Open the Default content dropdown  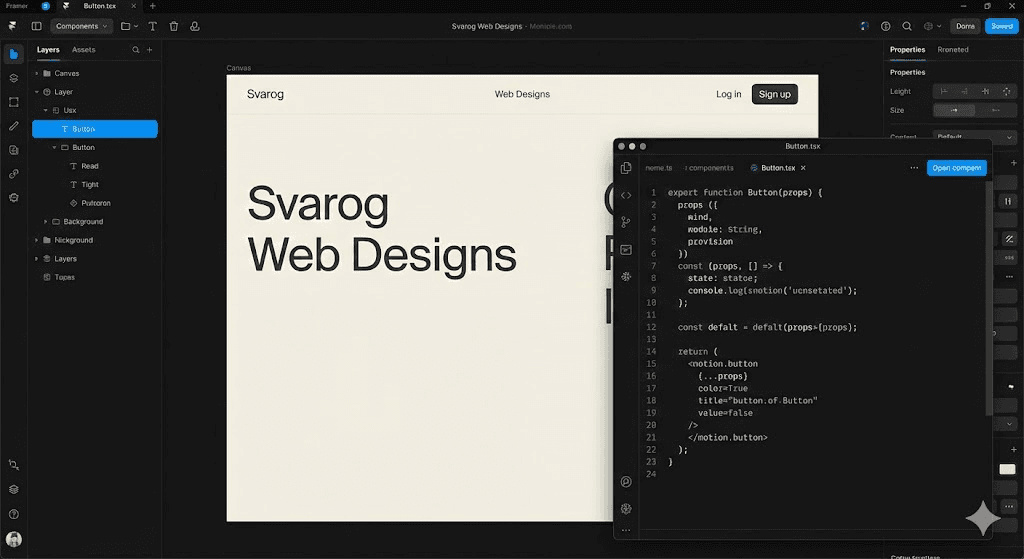point(974,136)
